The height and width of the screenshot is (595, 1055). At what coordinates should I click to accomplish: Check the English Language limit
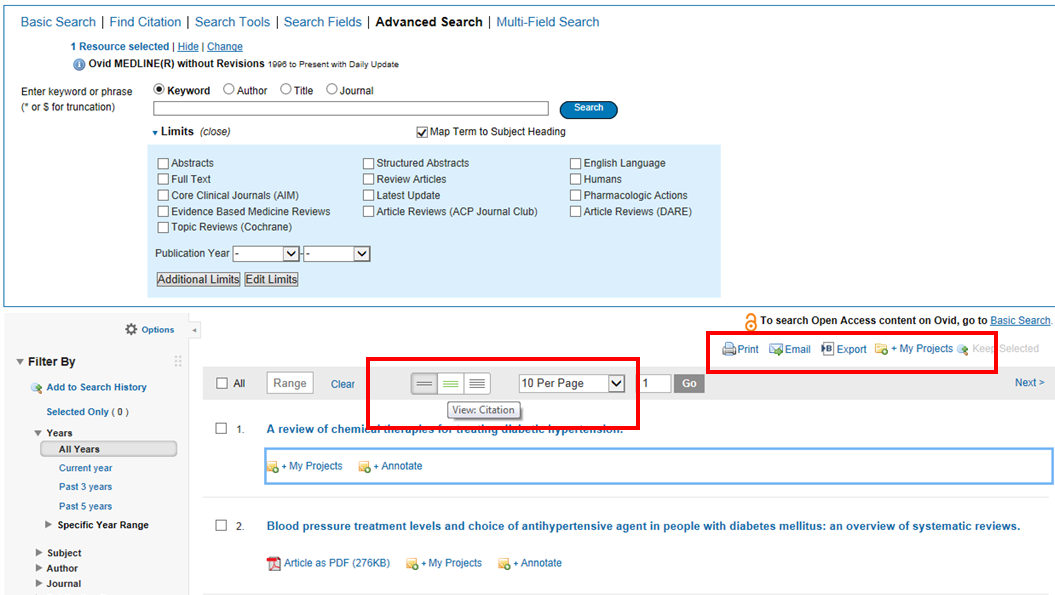[x=576, y=163]
